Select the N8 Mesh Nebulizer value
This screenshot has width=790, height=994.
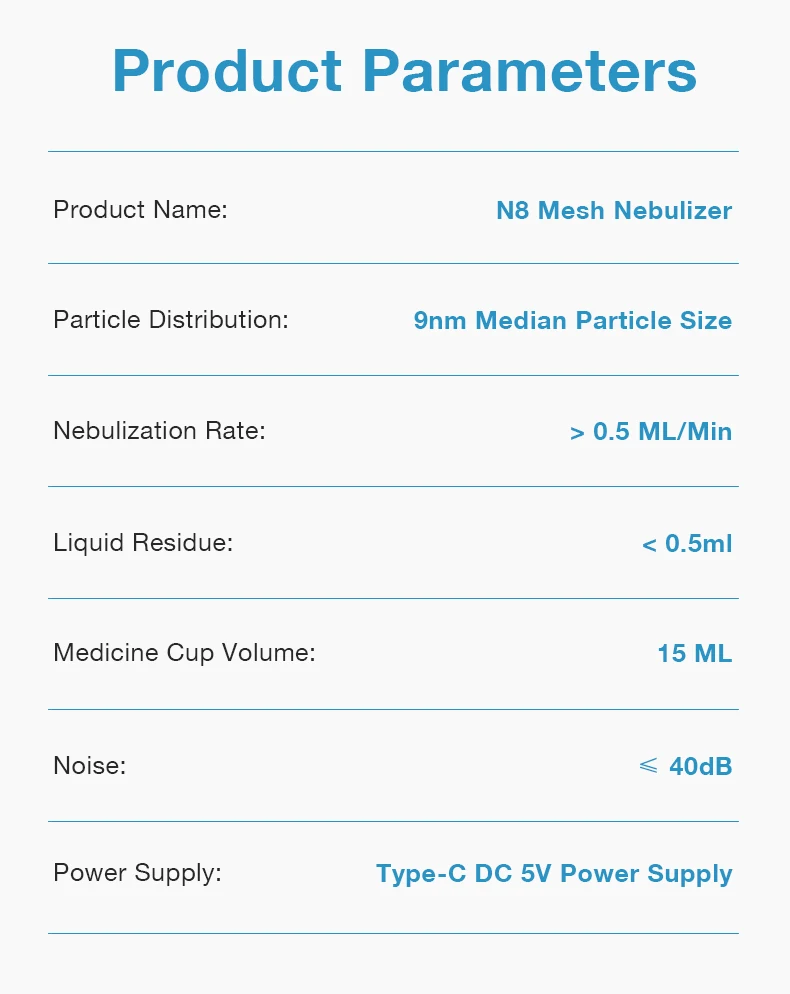click(x=614, y=211)
